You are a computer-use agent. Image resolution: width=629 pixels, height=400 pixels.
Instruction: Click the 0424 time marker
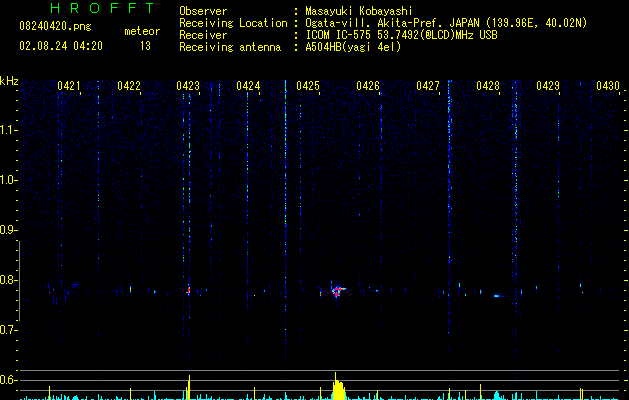coord(248,85)
